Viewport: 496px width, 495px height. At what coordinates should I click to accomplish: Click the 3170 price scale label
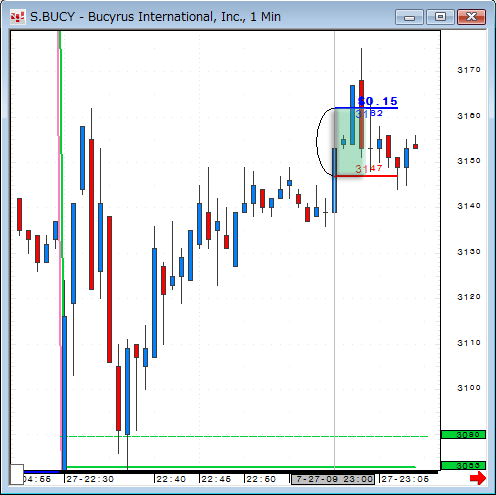pos(469,70)
